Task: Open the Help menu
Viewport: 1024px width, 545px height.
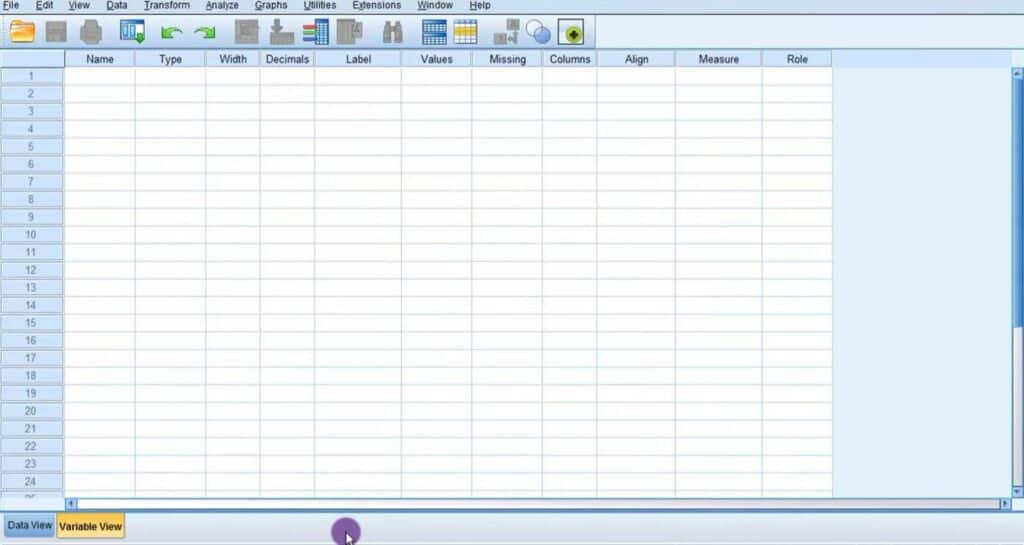Action: click(480, 5)
